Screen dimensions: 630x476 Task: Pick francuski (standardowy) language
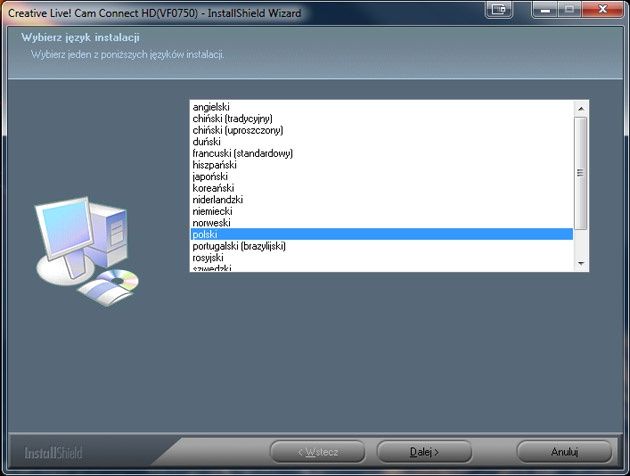click(382, 153)
